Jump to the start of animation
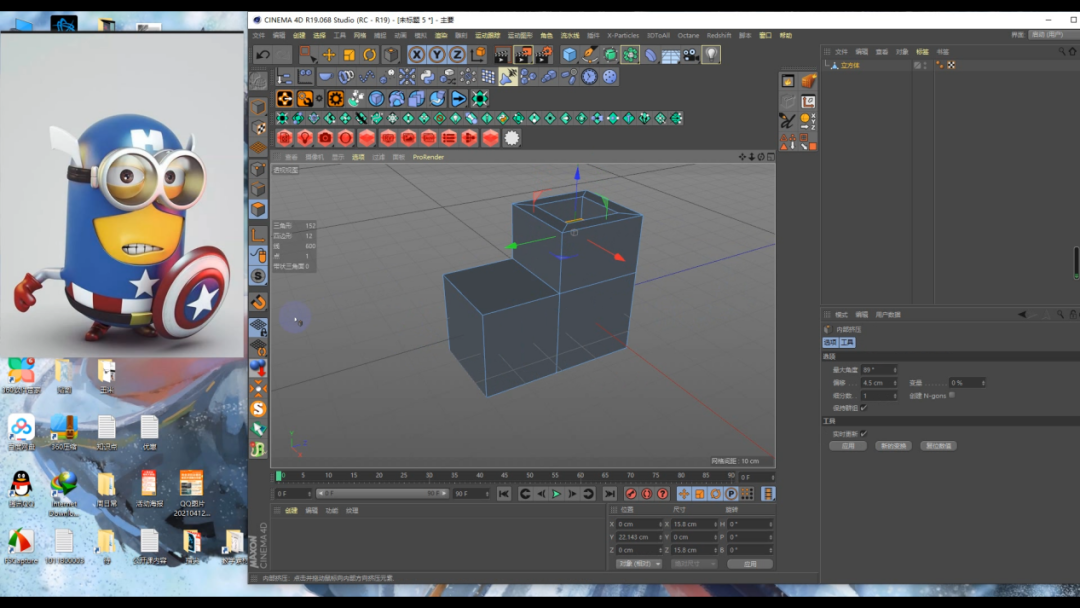The height and width of the screenshot is (608, 1080). point(503,494)
